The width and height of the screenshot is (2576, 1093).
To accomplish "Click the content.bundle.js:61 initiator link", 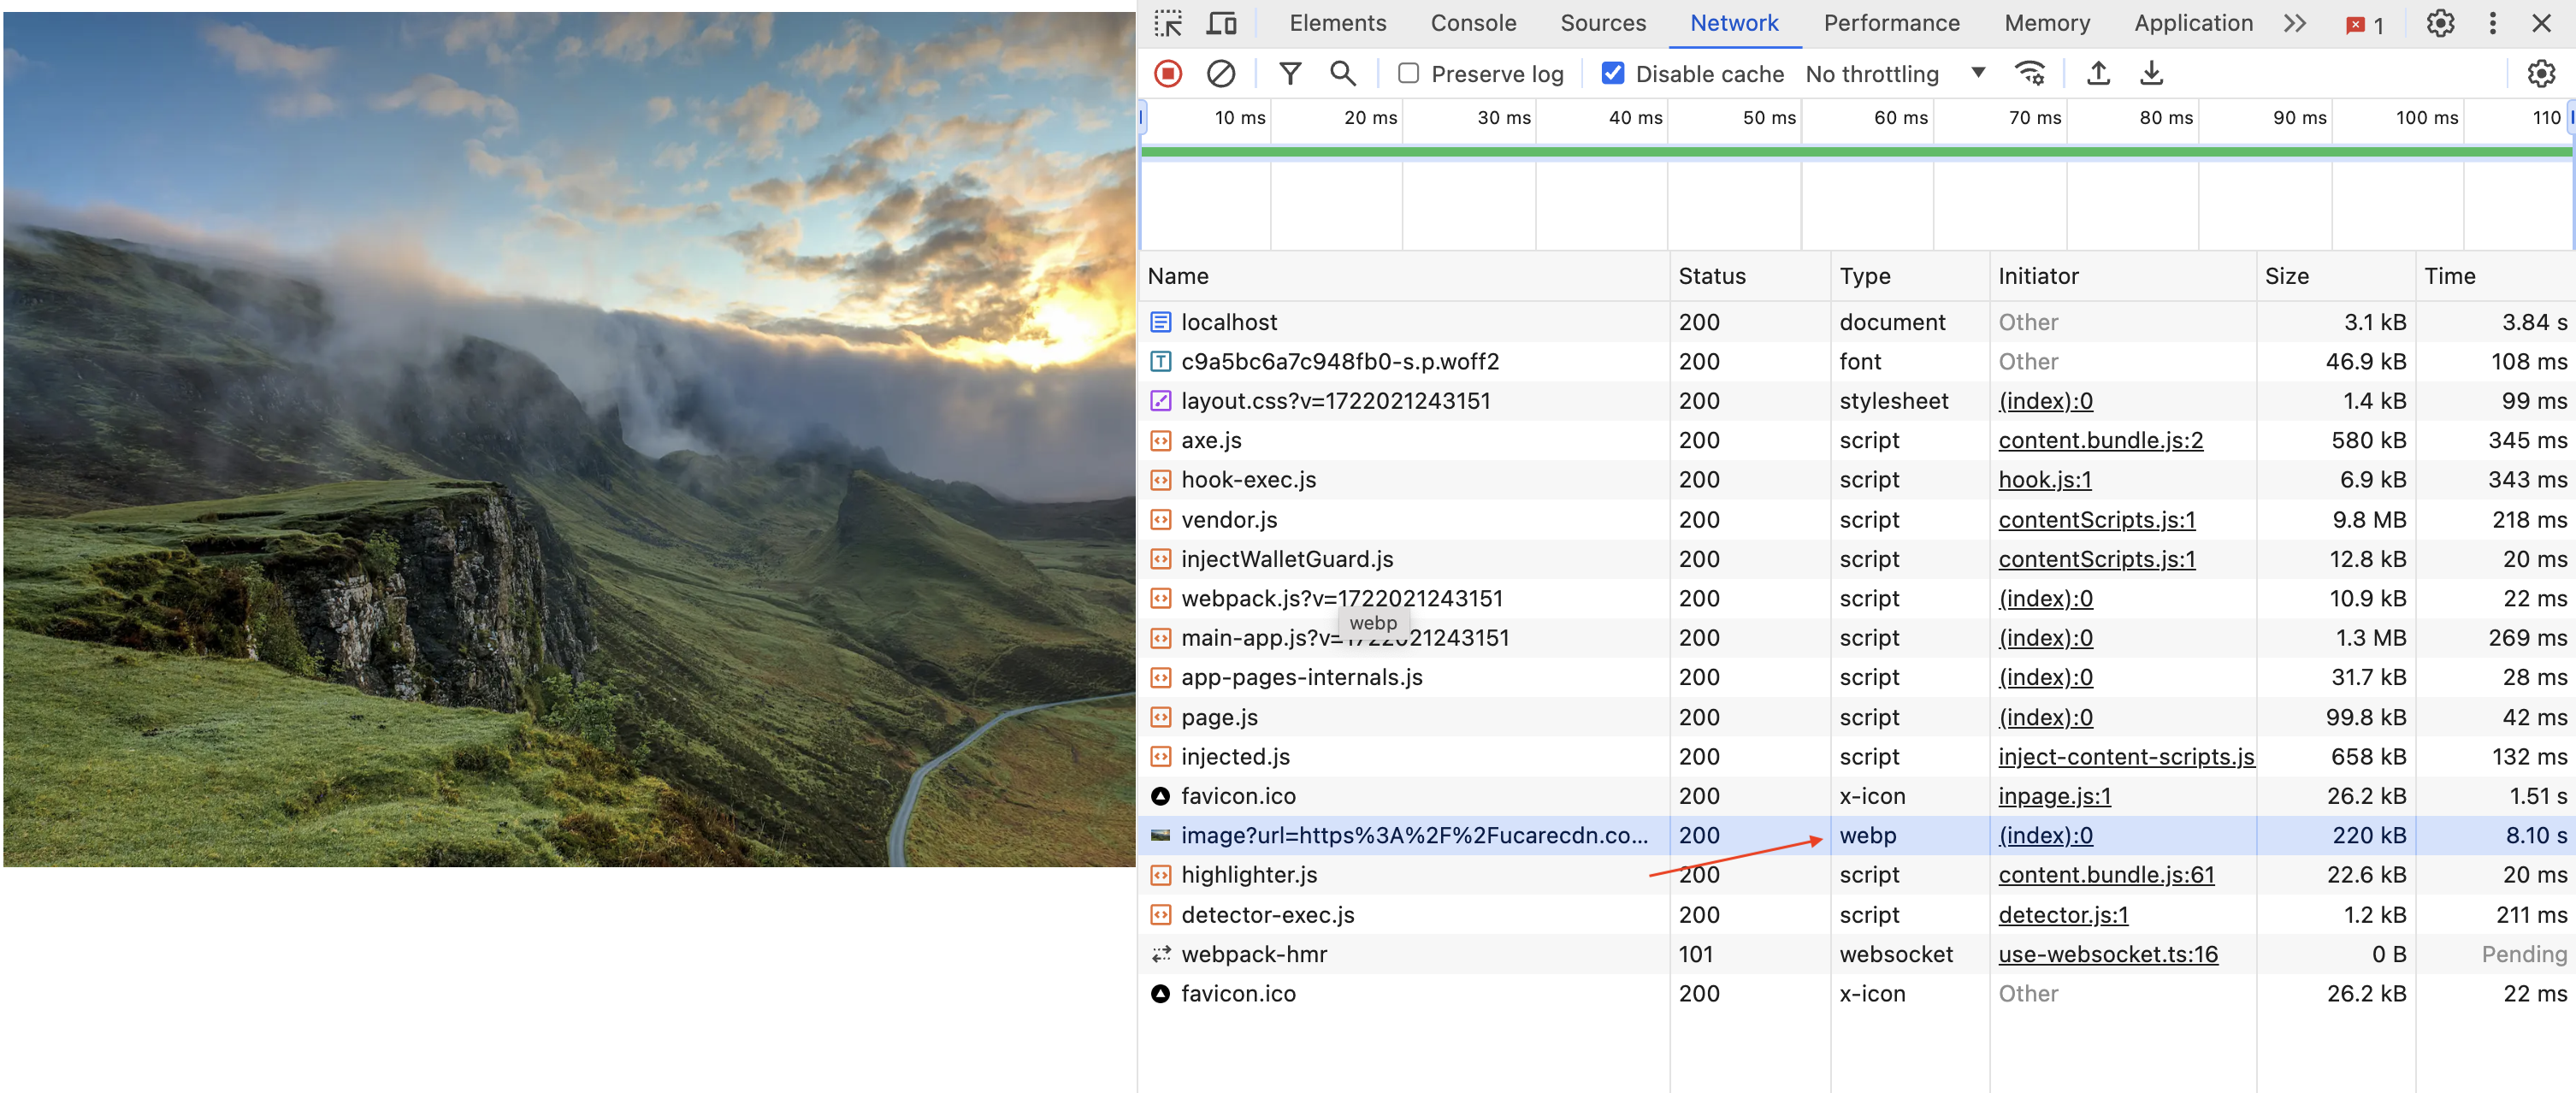I will [2106, 874].
